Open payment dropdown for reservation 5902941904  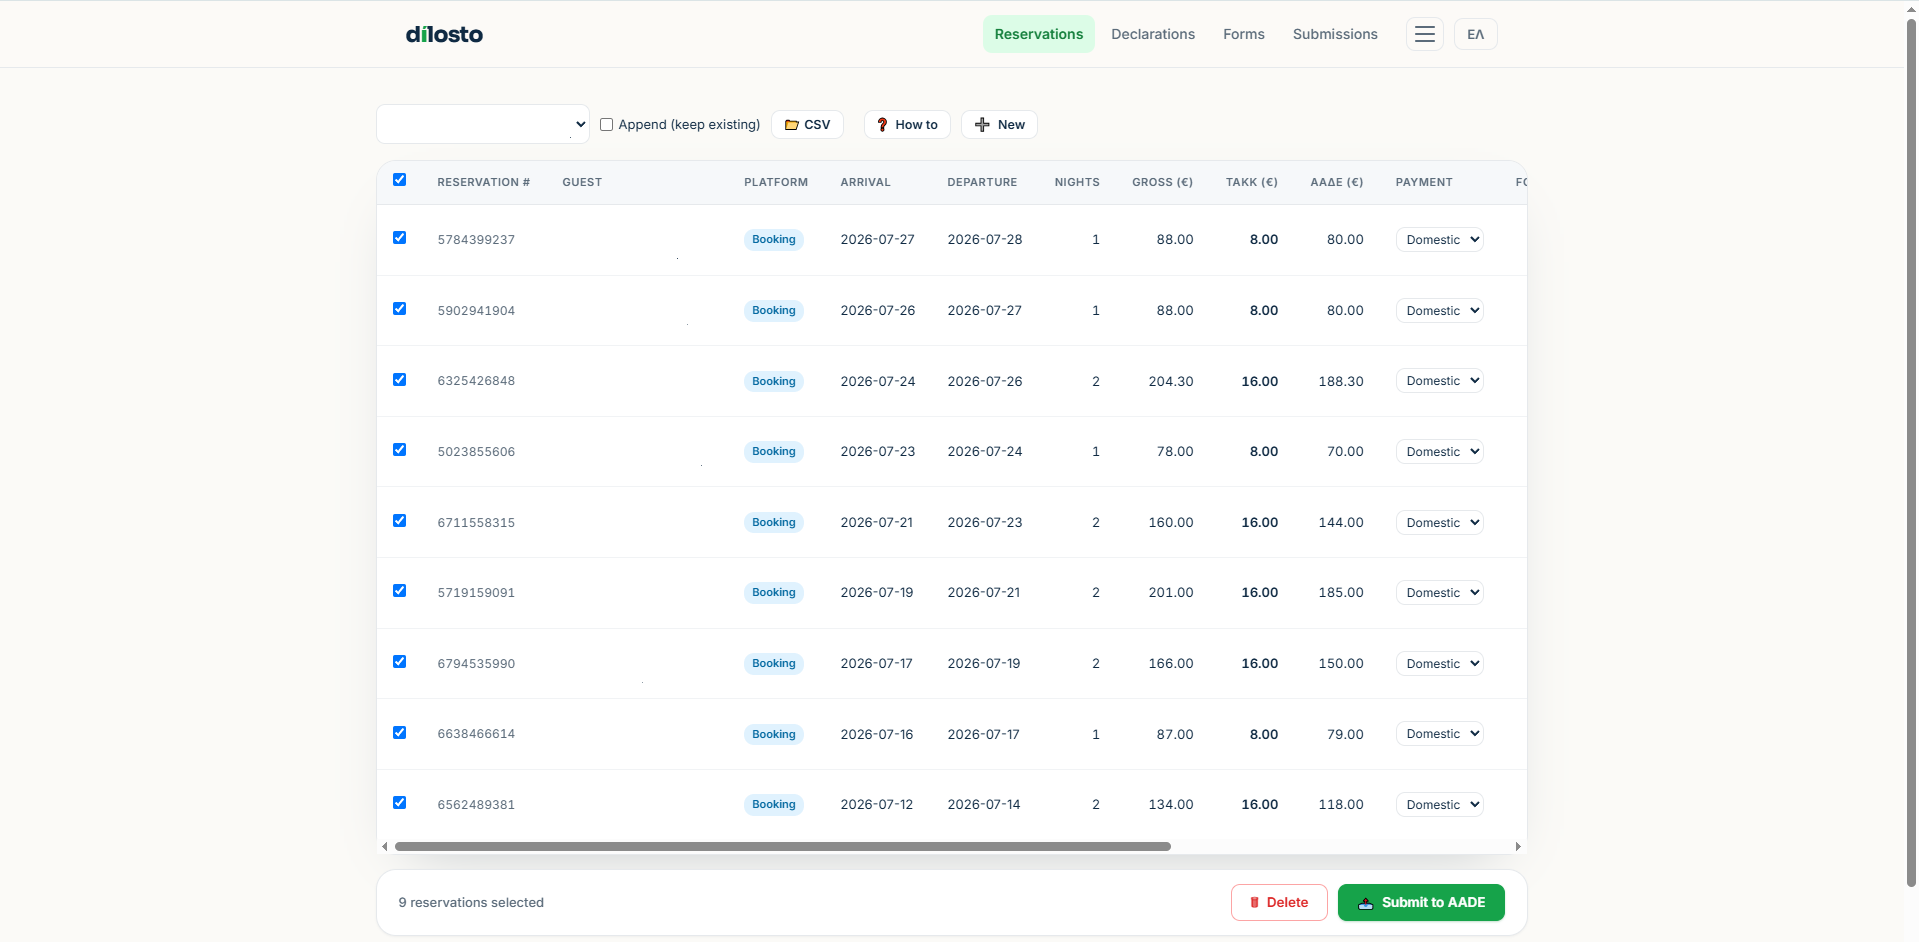pyautogui.click(x=1439, y=311)
